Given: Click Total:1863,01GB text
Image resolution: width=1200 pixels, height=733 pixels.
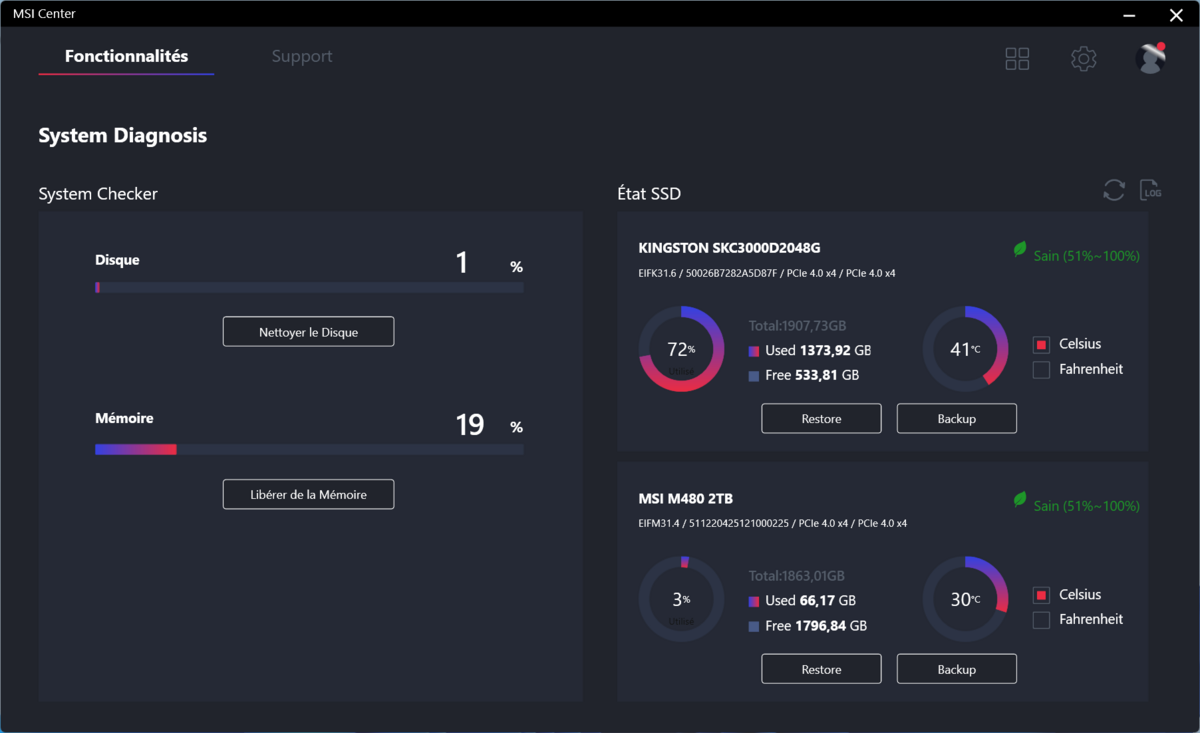Looking at the screenshot, I should click(x=797, y=576).
